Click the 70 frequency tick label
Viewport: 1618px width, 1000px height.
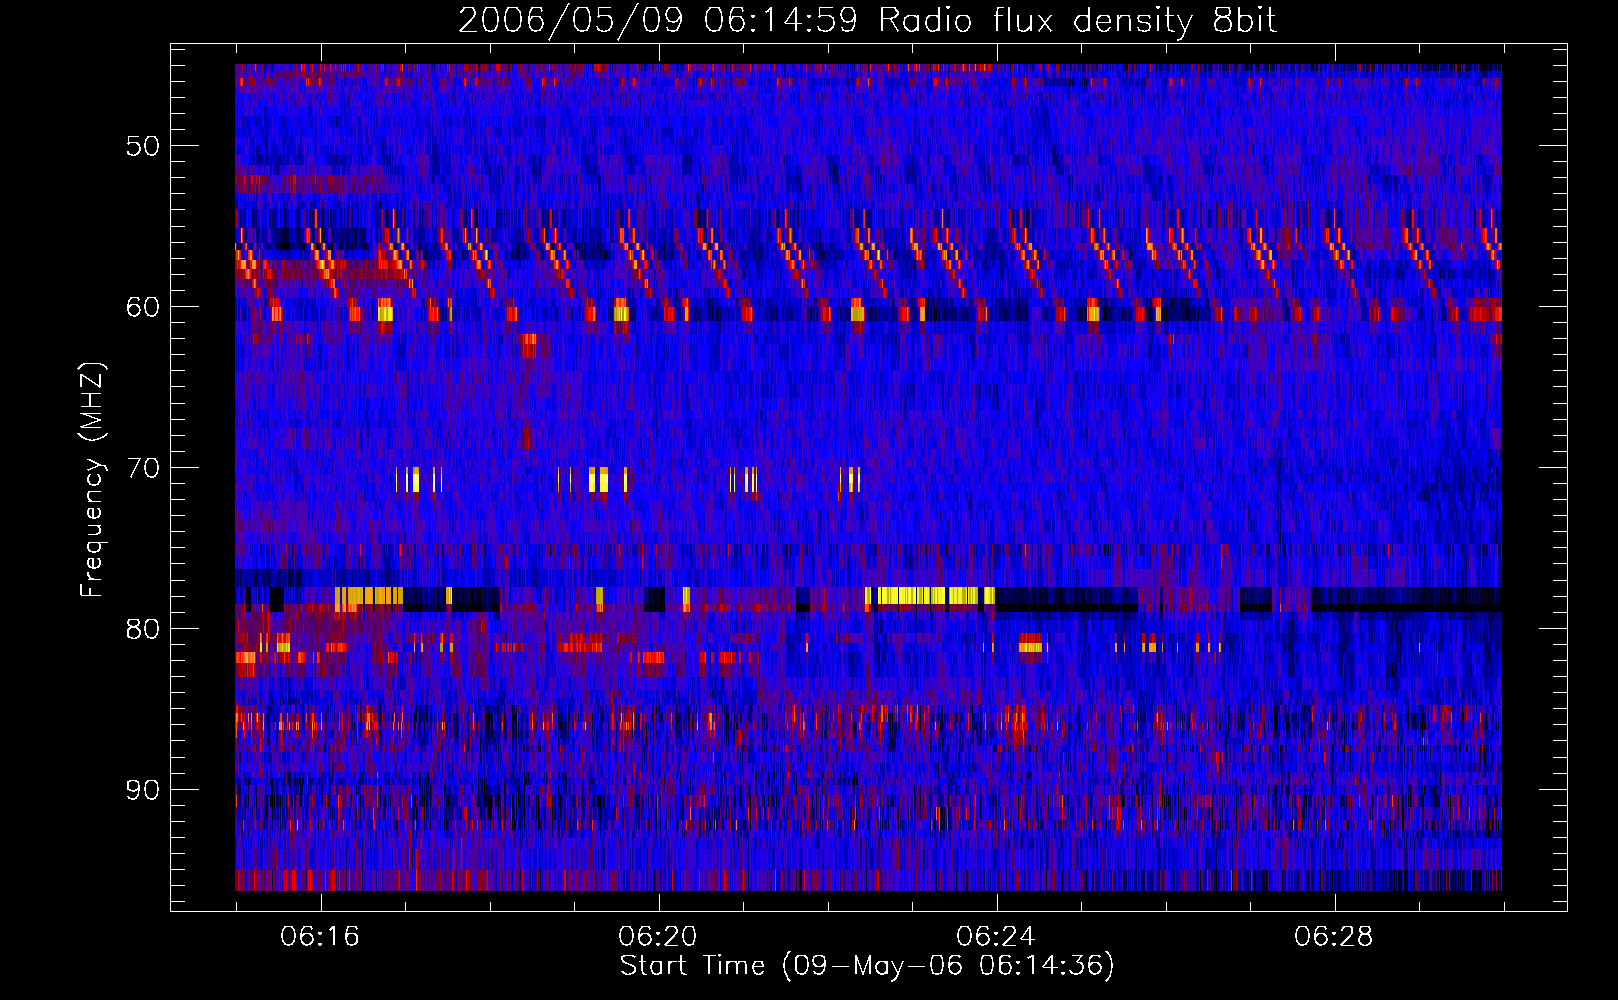[143, 468]
